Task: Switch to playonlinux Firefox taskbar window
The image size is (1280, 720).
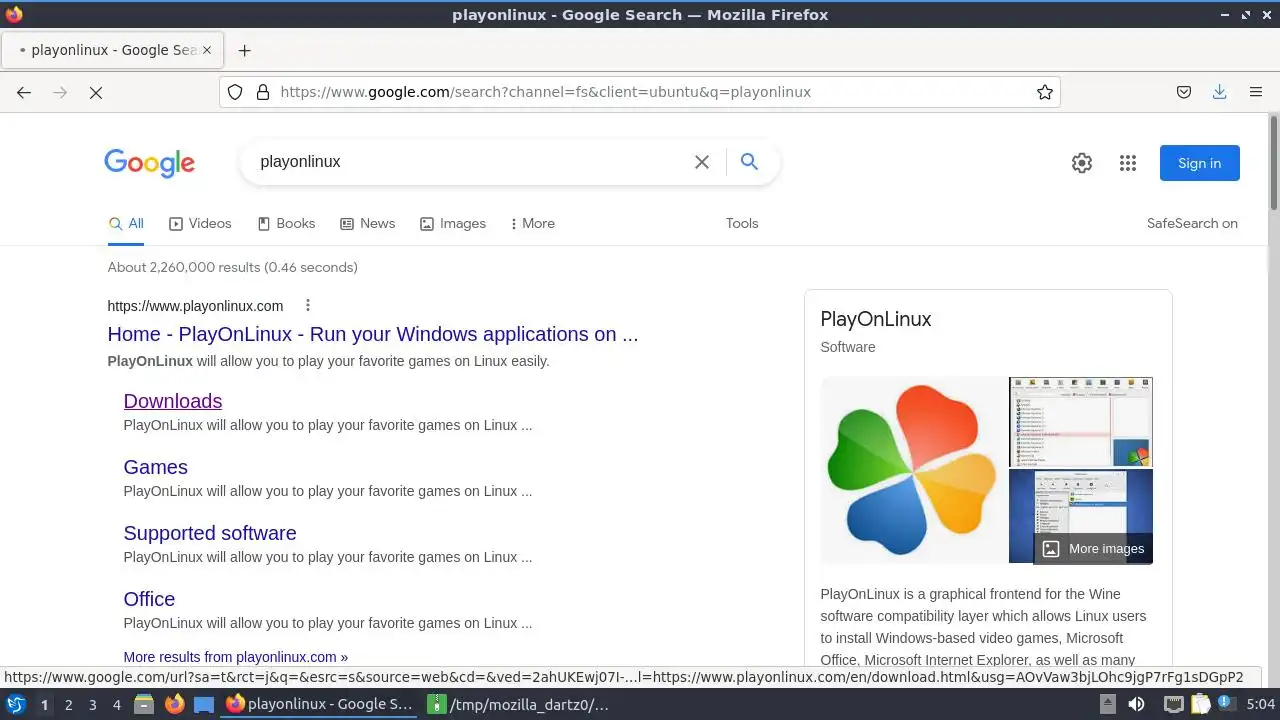Action: click(320, 704)
